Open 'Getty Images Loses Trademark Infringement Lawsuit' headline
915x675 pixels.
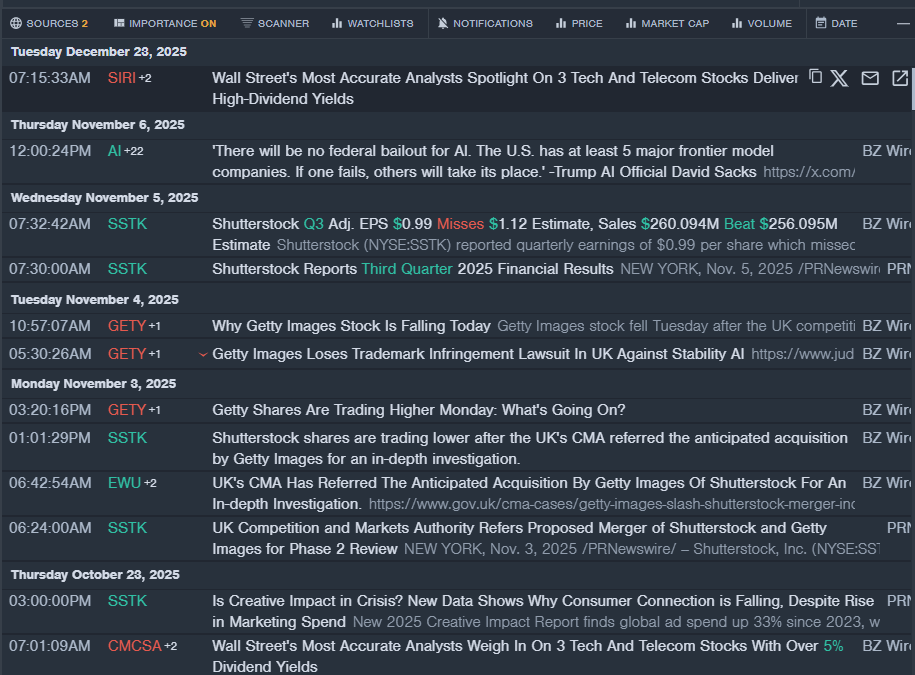click(x=478, y=354)
